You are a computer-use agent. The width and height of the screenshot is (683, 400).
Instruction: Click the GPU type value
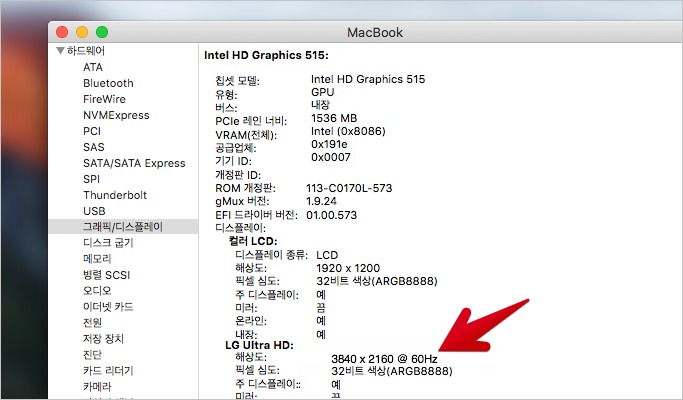point(322,92)
